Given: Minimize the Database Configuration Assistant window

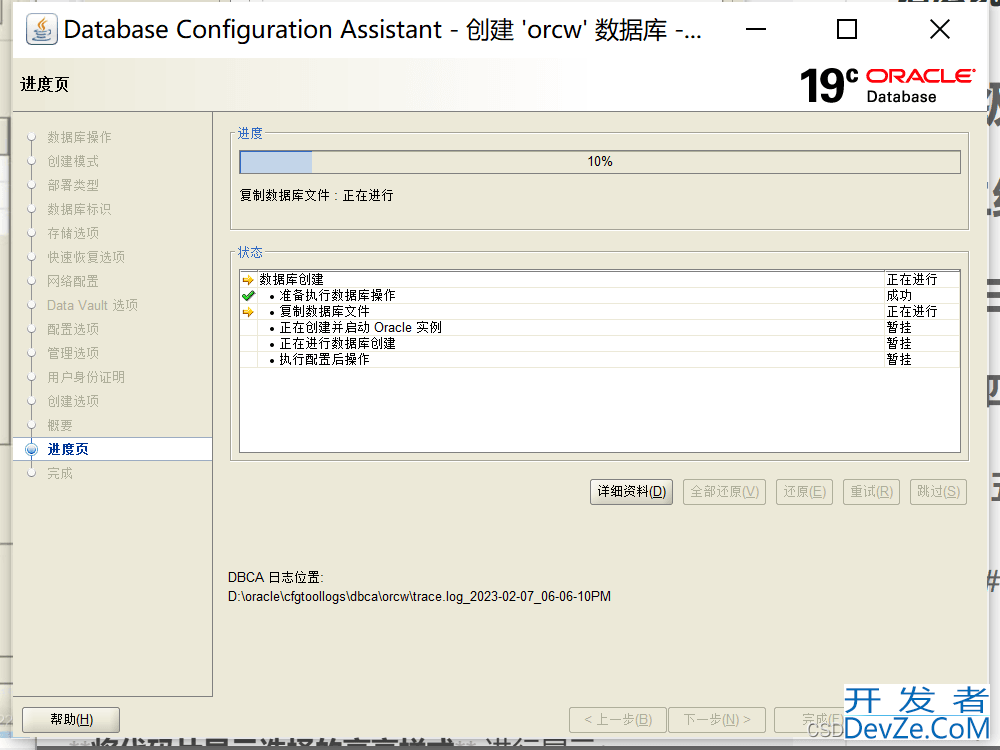Looking at the screenshot, I should pyautogui.click(x=756, y=29).
